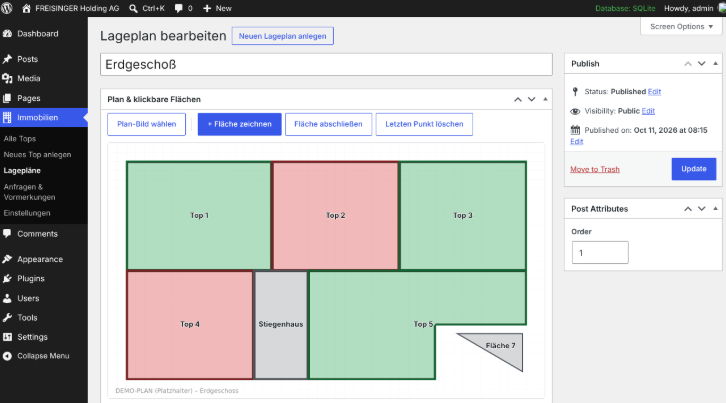This screenshot has height=403, width=726.
Task: Click the WordPress logo icon
Action: click(7, 8)
